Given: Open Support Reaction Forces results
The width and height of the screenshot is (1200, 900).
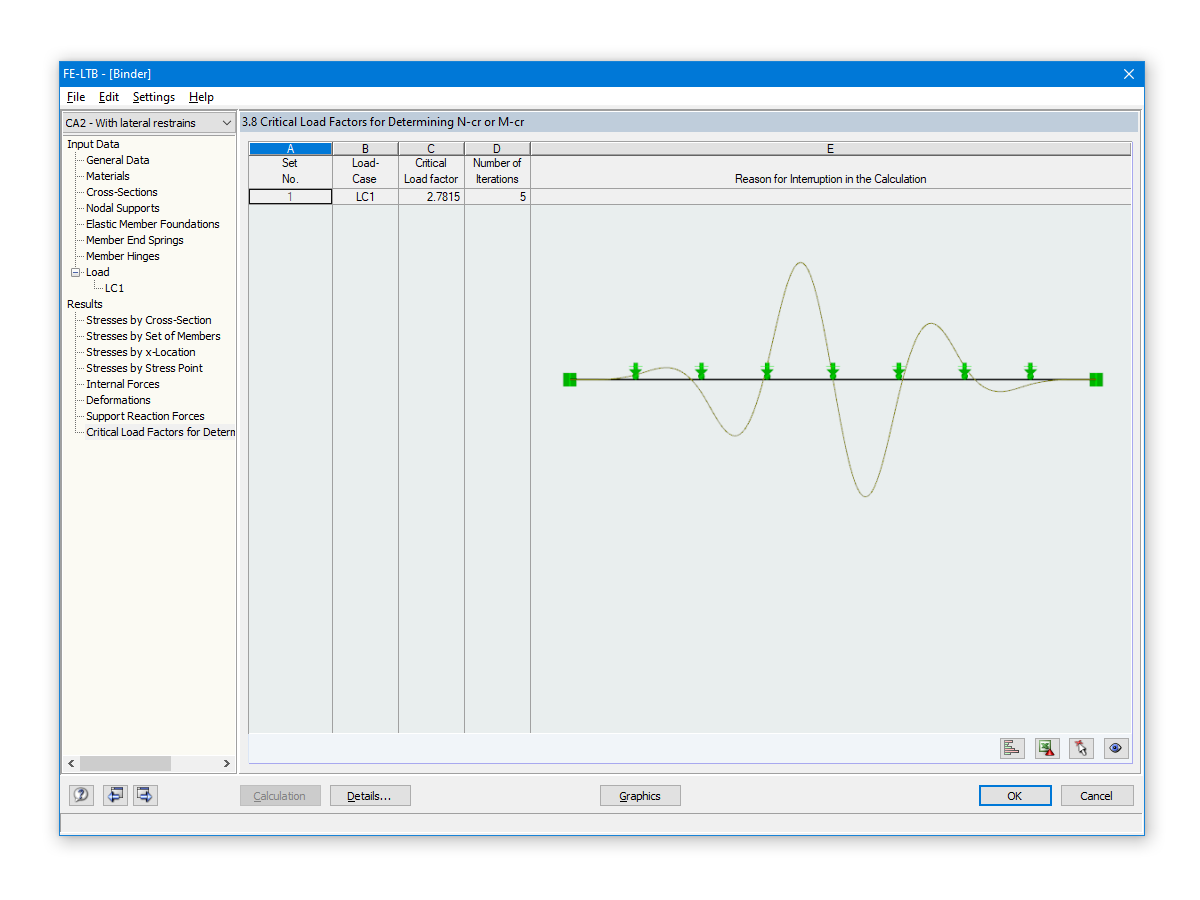Looking at the screenshot, I should click(x=145, y=416).
